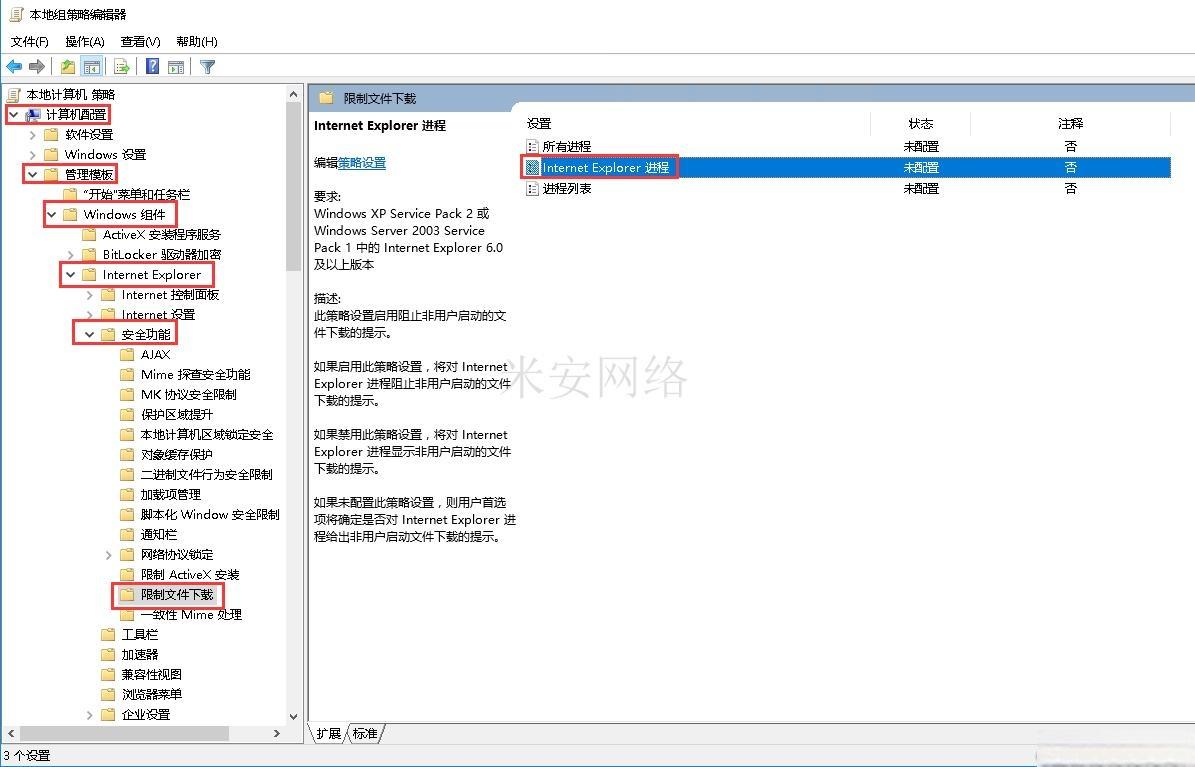Expand the Internet 控制面板 node
Image resolution: width=1195 pixels, height=767 pixels.
click(89, 295)
